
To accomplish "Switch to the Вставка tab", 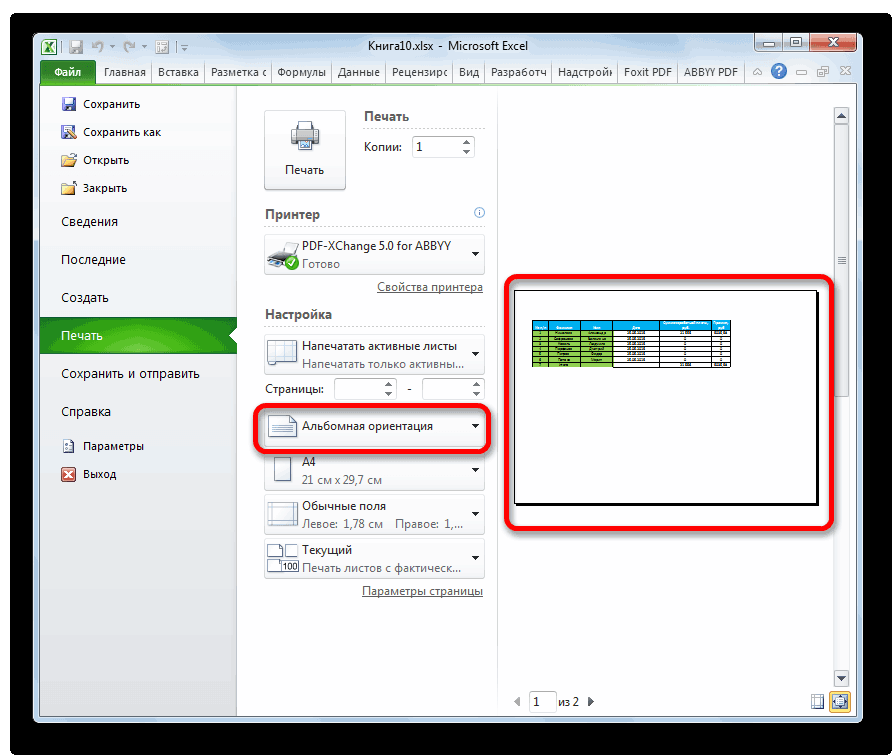I will coord(178,72).
